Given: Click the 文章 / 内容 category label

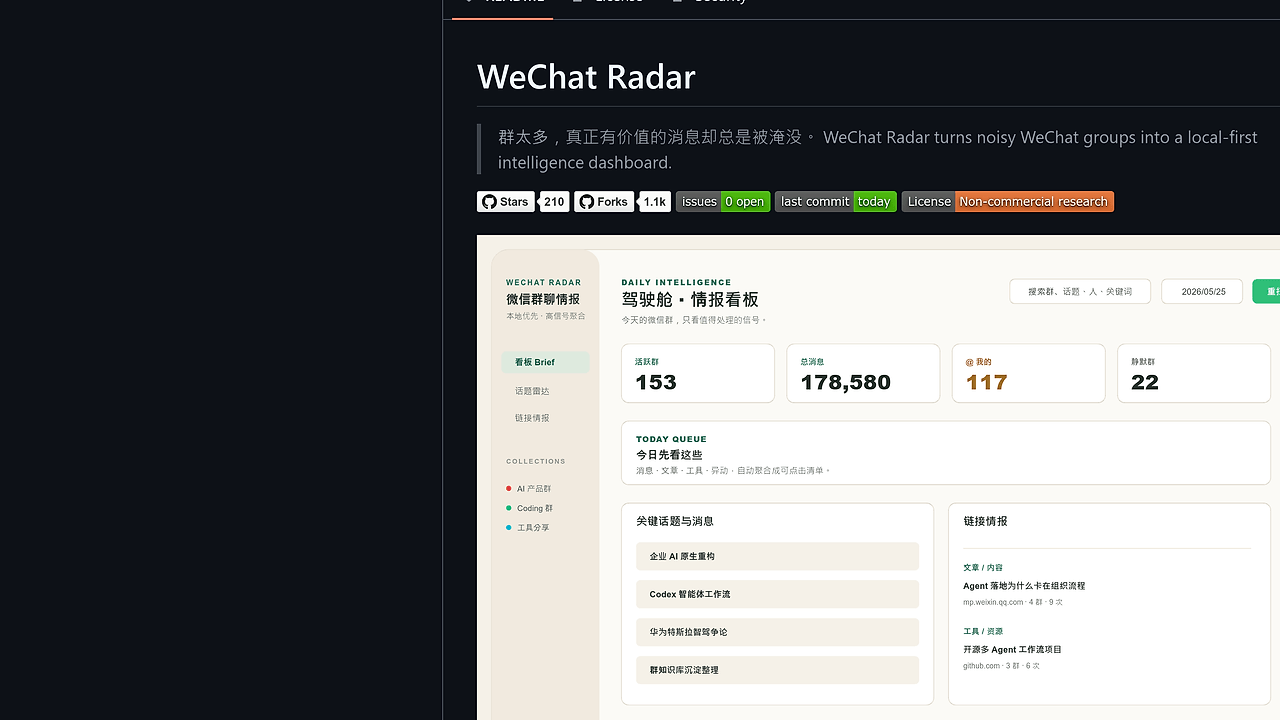Looking at the screenshot, I should click(x=983, y=568).
